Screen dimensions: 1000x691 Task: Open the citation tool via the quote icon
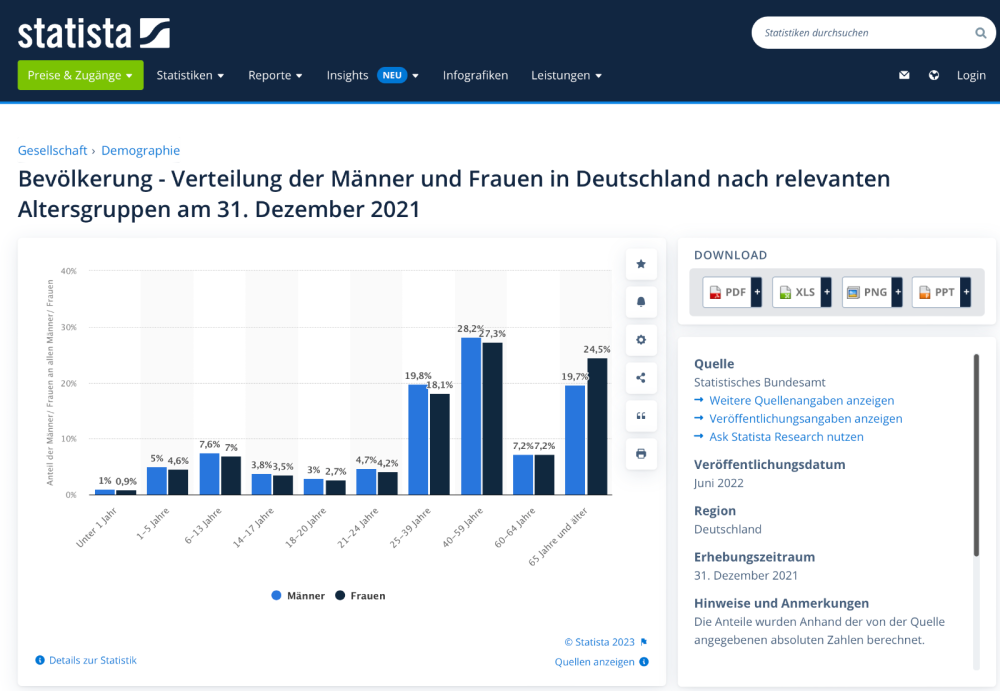[x=641, y=416]
